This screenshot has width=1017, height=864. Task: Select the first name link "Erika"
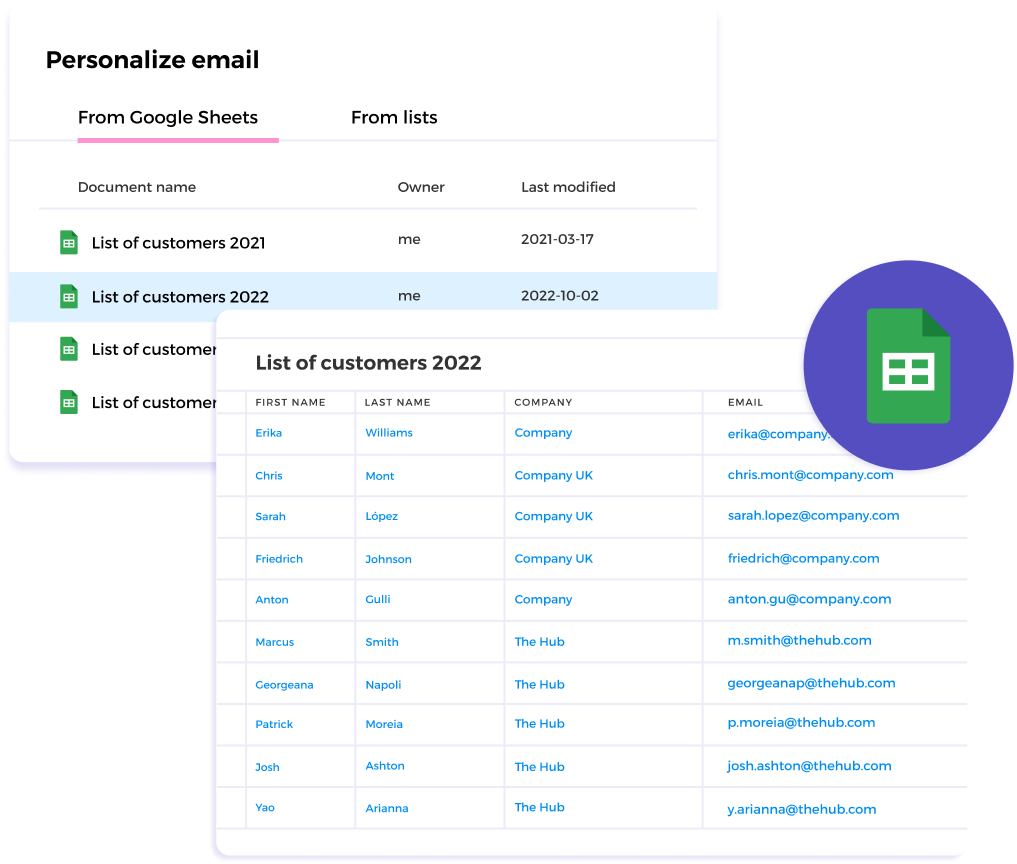tap(268, 433)
